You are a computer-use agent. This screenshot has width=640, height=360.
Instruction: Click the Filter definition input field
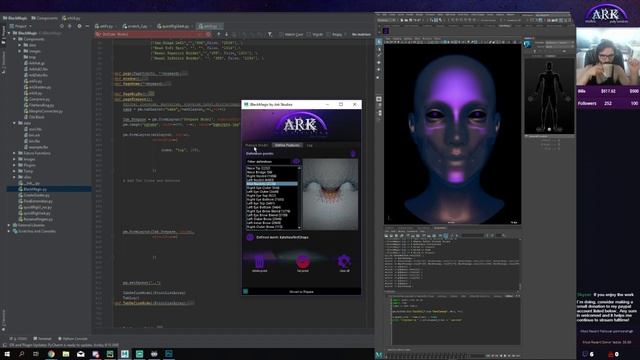[x=269, y=162]
